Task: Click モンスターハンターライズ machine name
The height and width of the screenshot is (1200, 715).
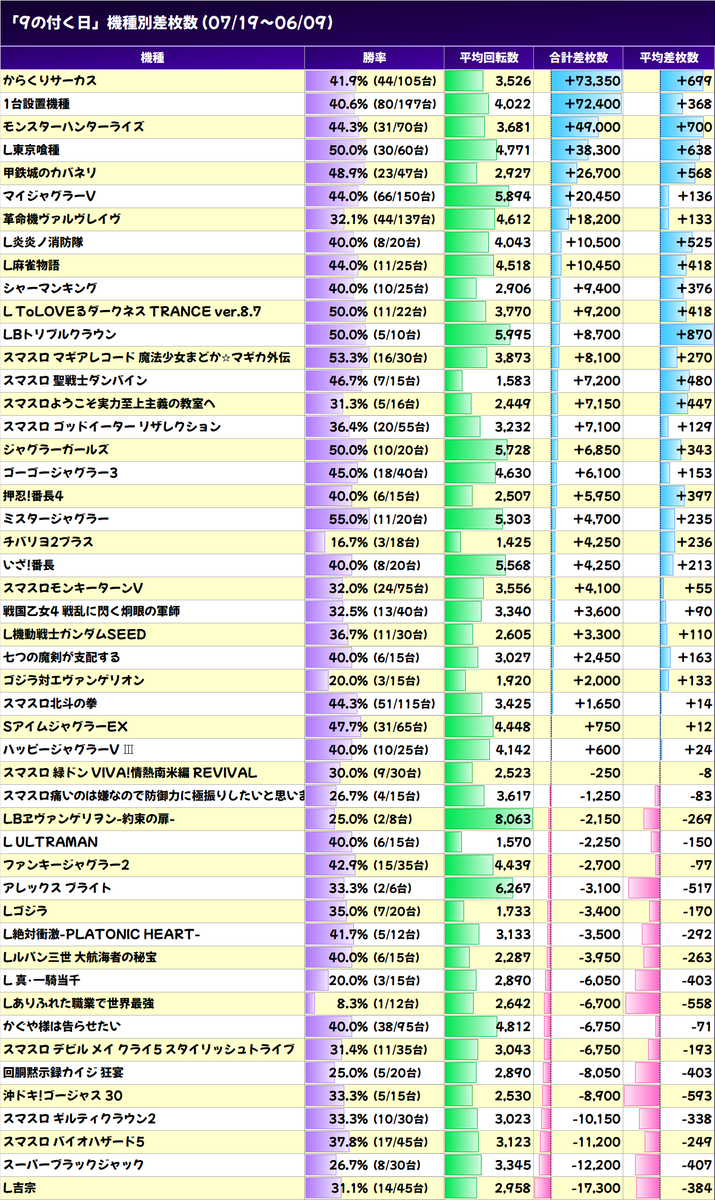Action: point(74,127)
